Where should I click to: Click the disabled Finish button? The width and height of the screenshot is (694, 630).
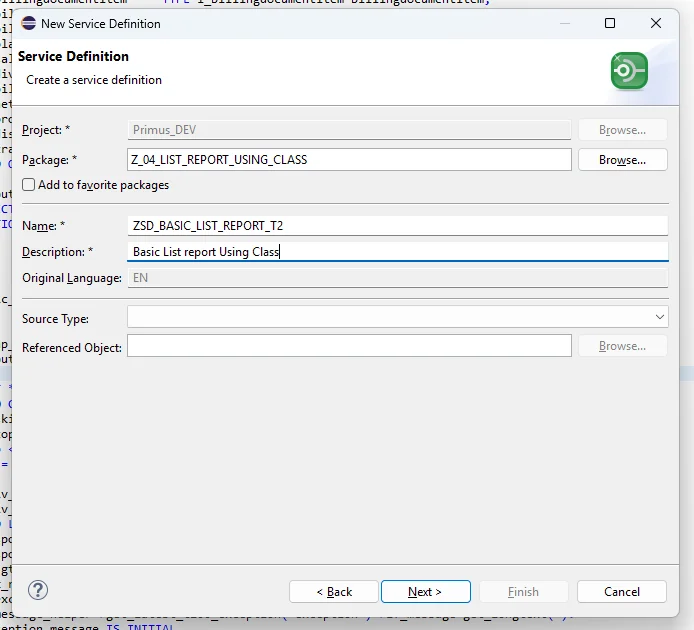[524, 591]
